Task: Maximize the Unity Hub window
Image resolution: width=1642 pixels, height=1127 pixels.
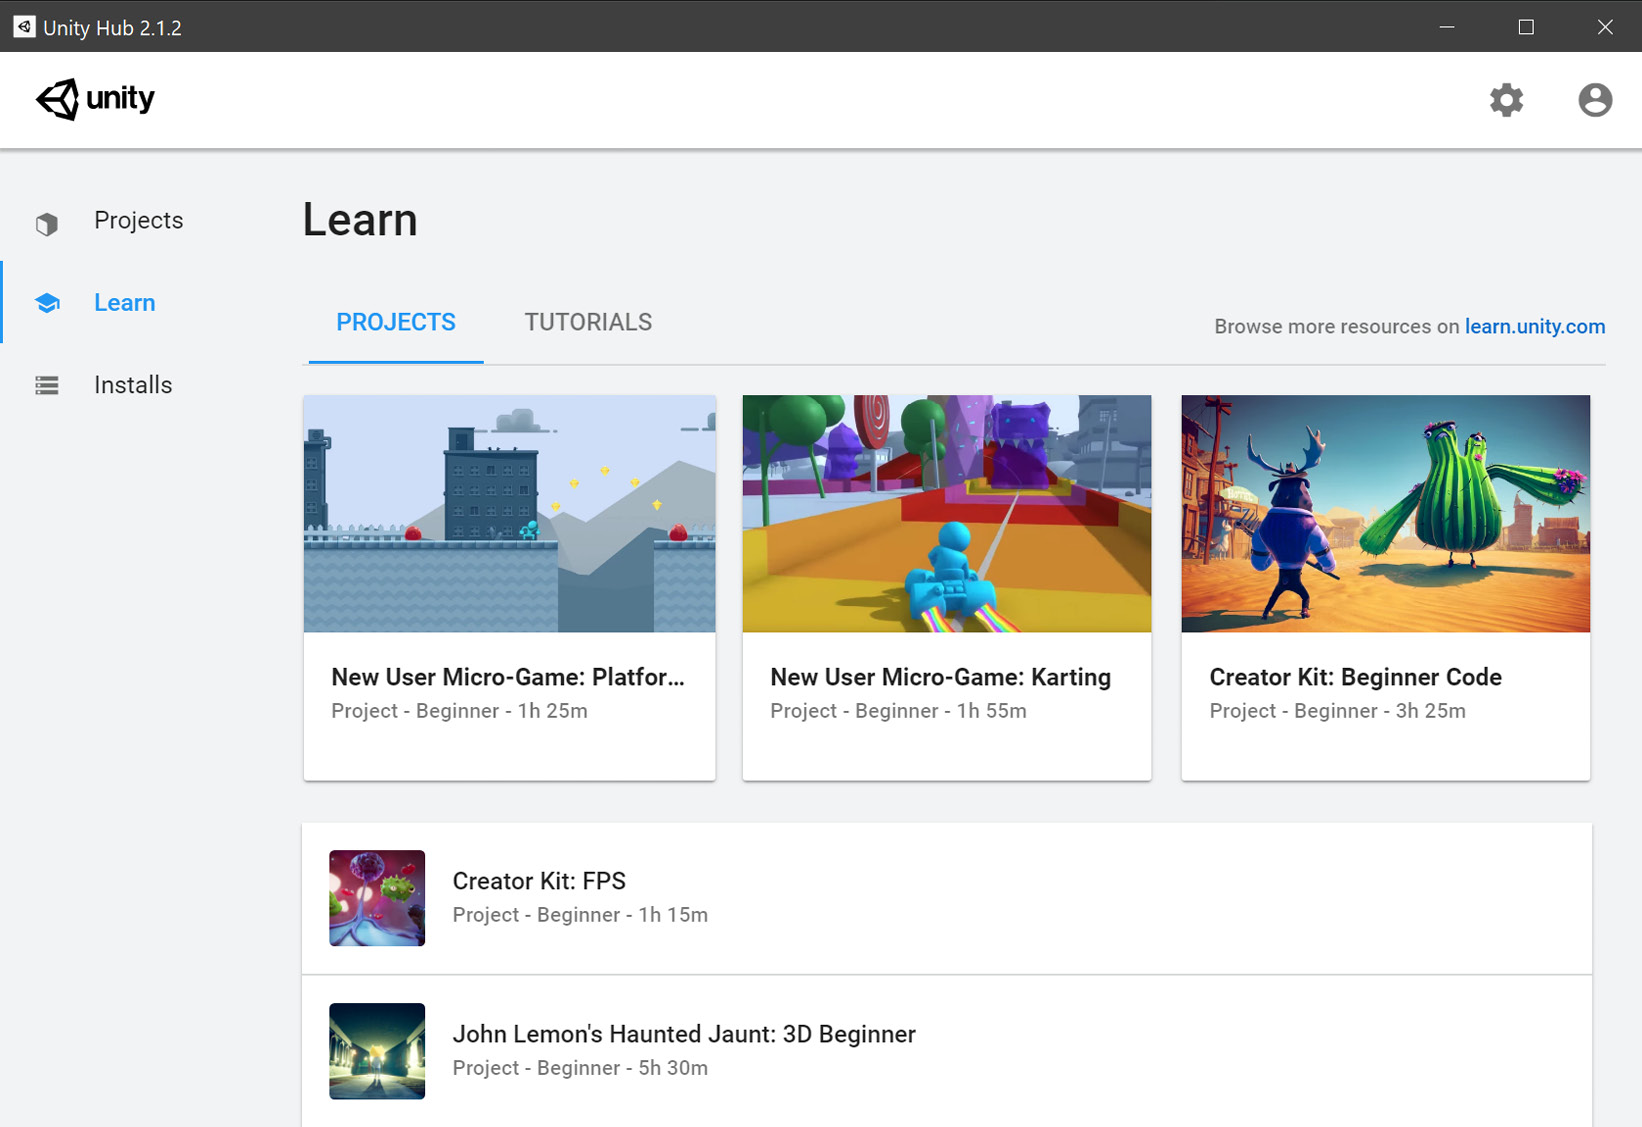Action: pyautogui.click(x=1525, y=27)
